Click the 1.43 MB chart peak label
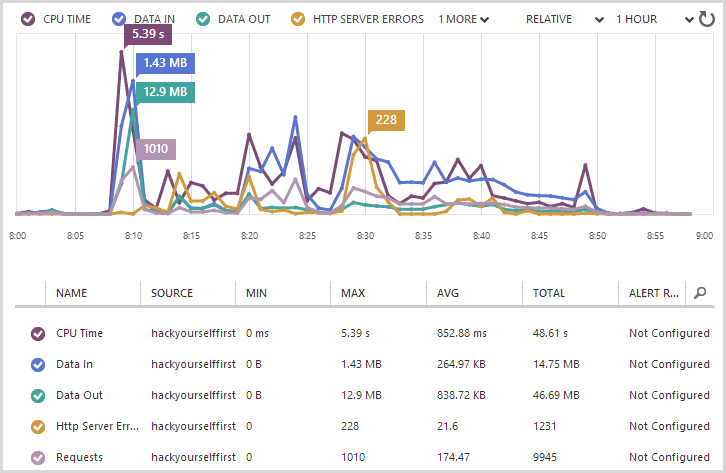Viewport: 726px width, 473px height. pyautogui.click(x=165, y=63)
